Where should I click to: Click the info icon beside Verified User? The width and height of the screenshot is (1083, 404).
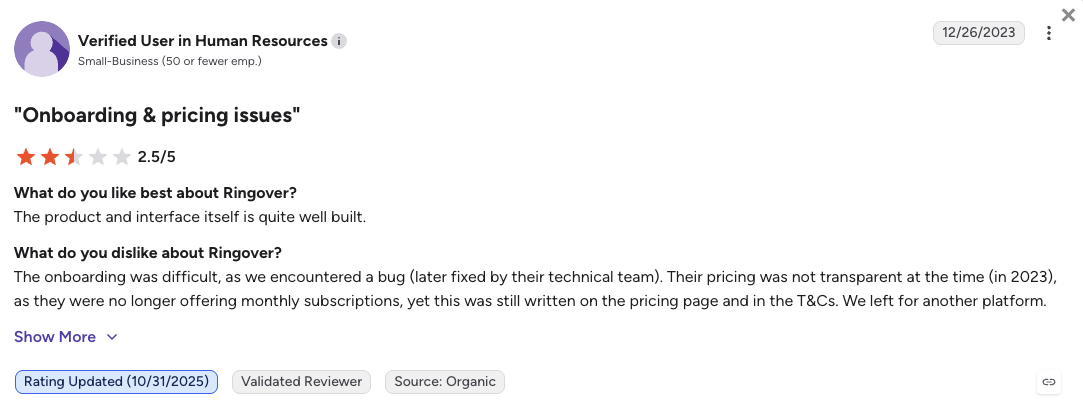tap(338, 41)
